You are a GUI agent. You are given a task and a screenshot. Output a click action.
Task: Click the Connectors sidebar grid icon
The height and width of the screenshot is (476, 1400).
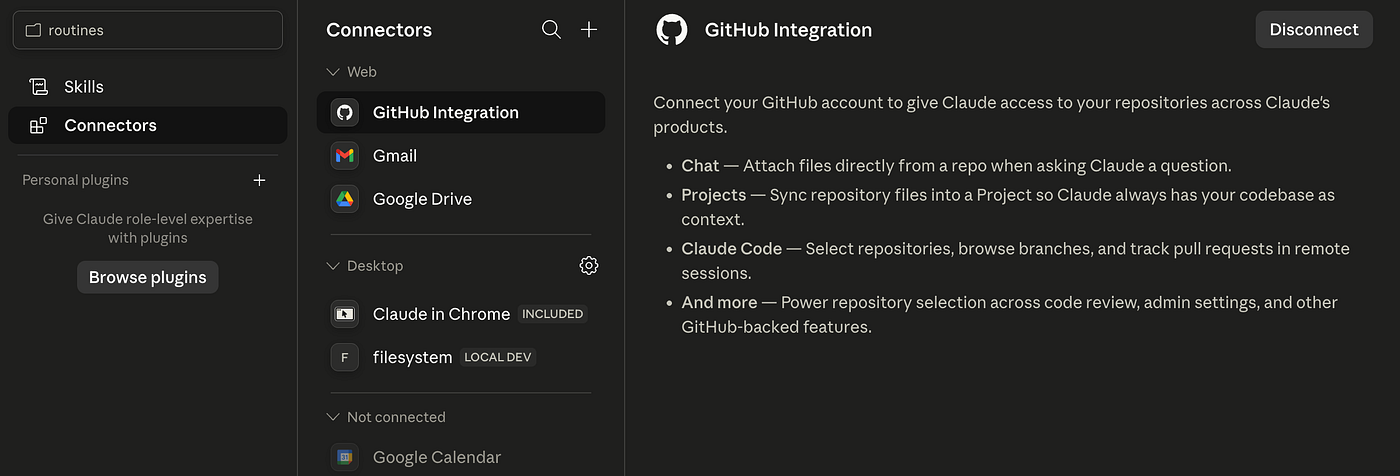pos(38,125)
